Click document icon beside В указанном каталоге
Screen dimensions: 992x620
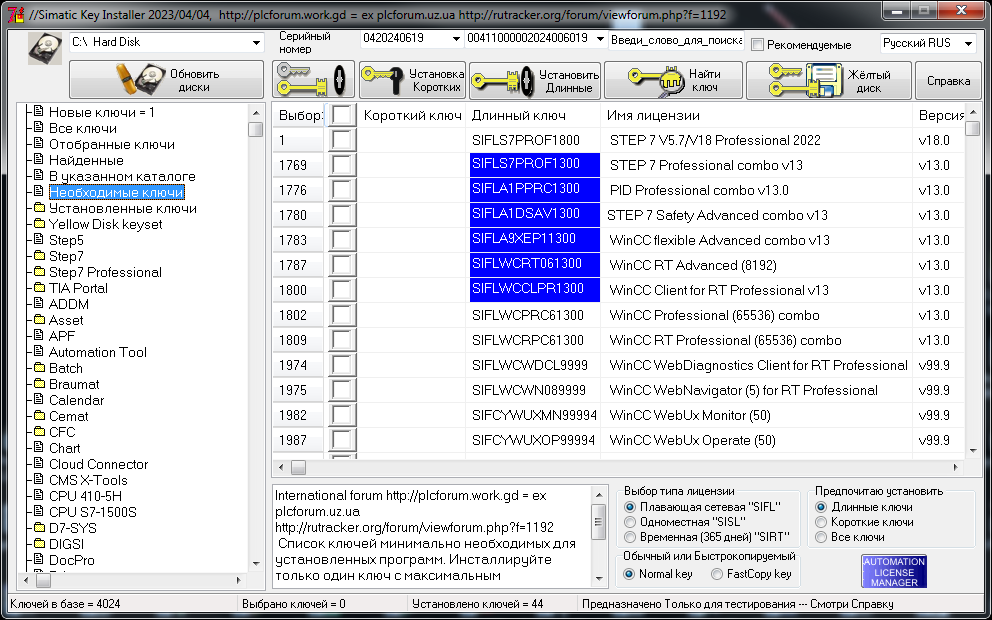point(39,175)
